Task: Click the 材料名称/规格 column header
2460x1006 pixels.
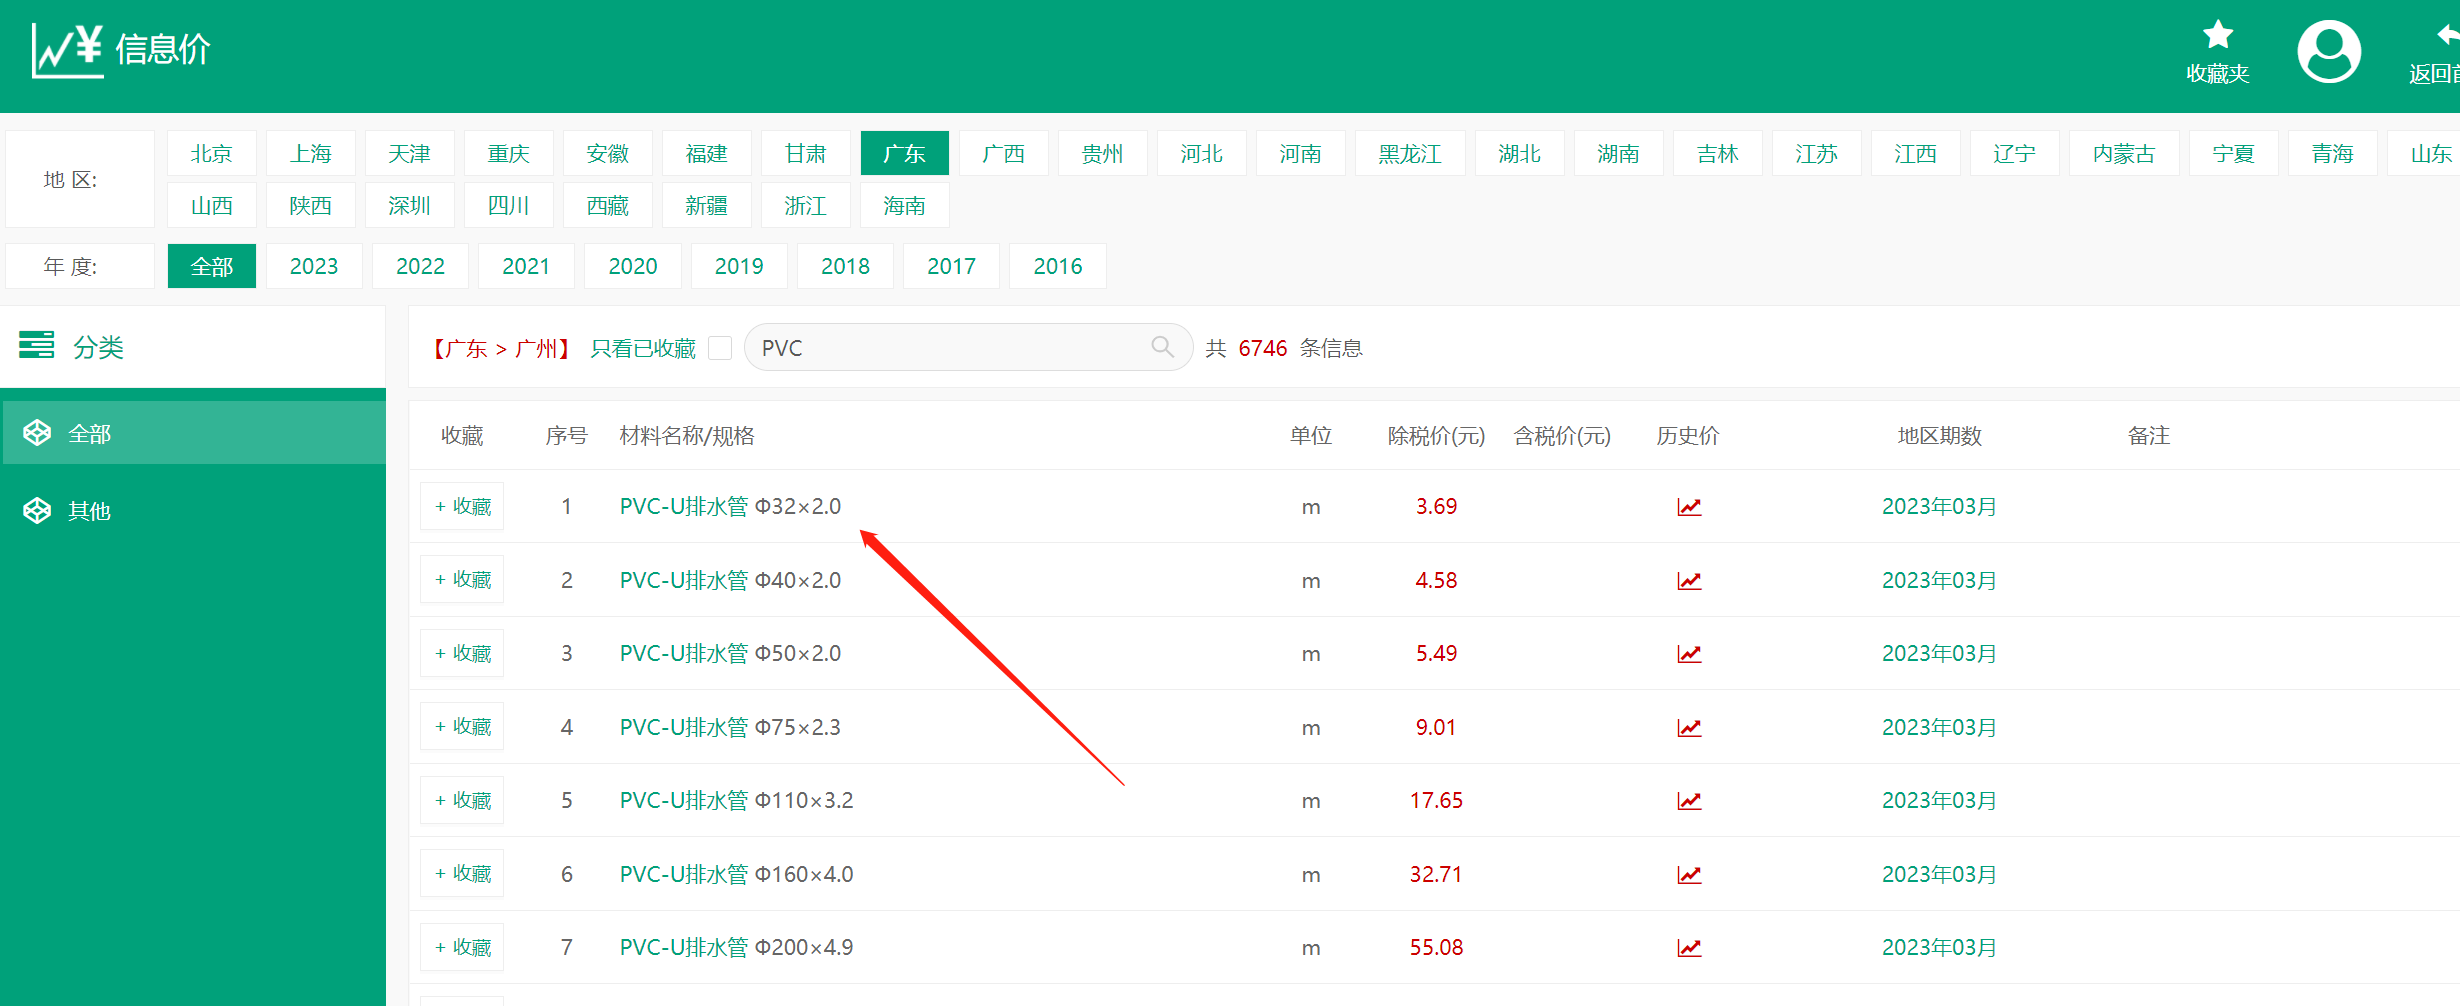Action: pyautogui.click(x=687, y=436)
